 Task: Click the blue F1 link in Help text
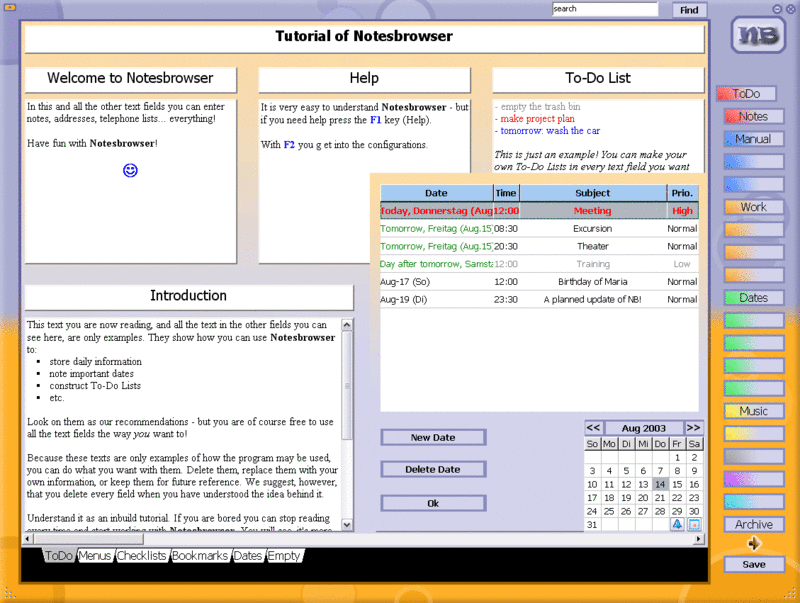(x=376, y=120)
